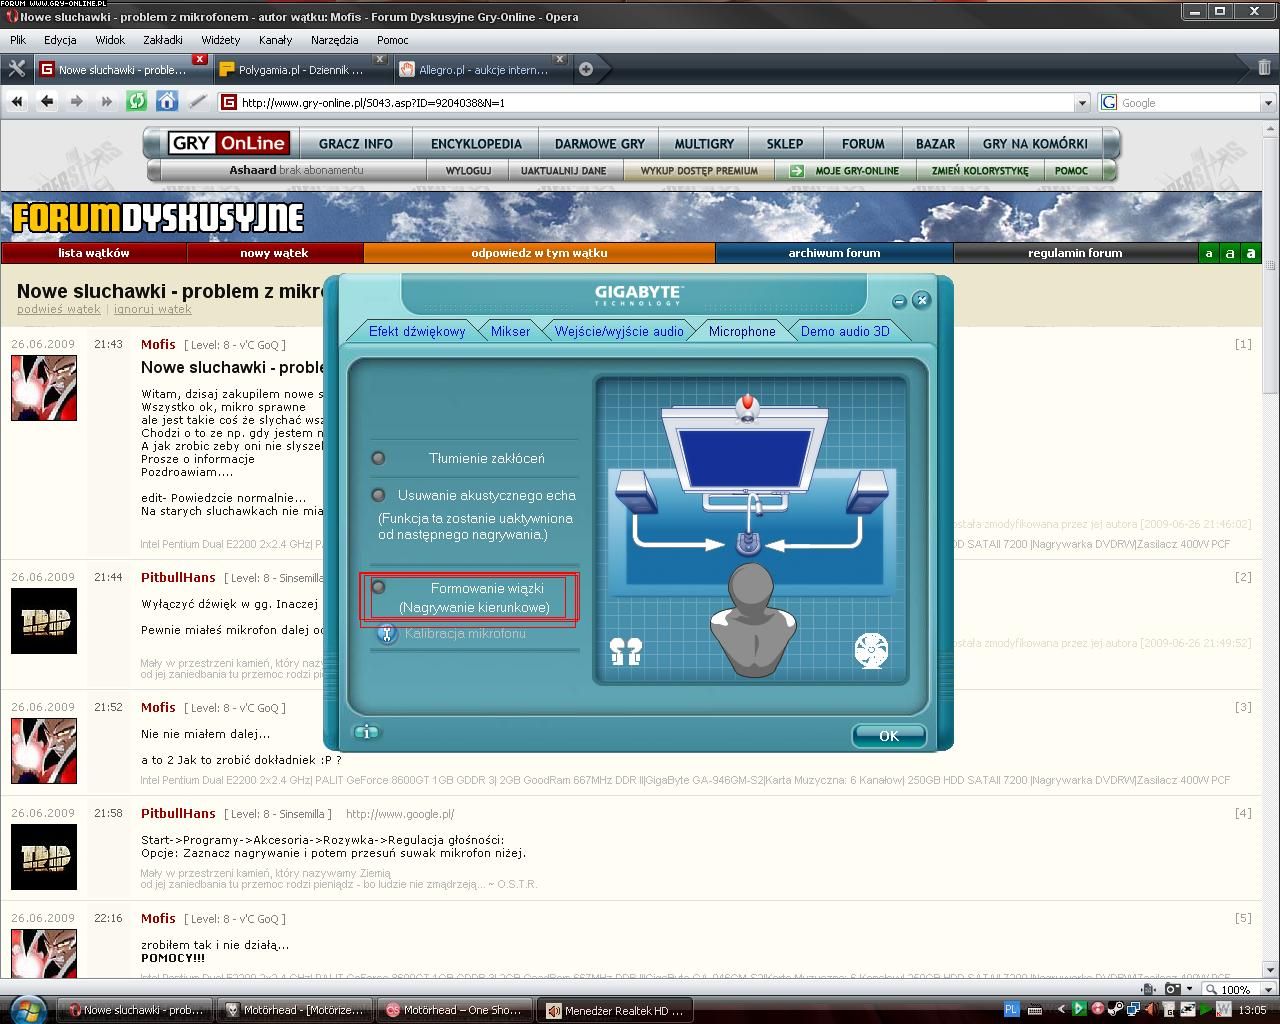Viewport: 1280px width, 1024px height.
Task: Open the address bar history dropdown
Action: pyautogui.click(x=1081, y=102)
